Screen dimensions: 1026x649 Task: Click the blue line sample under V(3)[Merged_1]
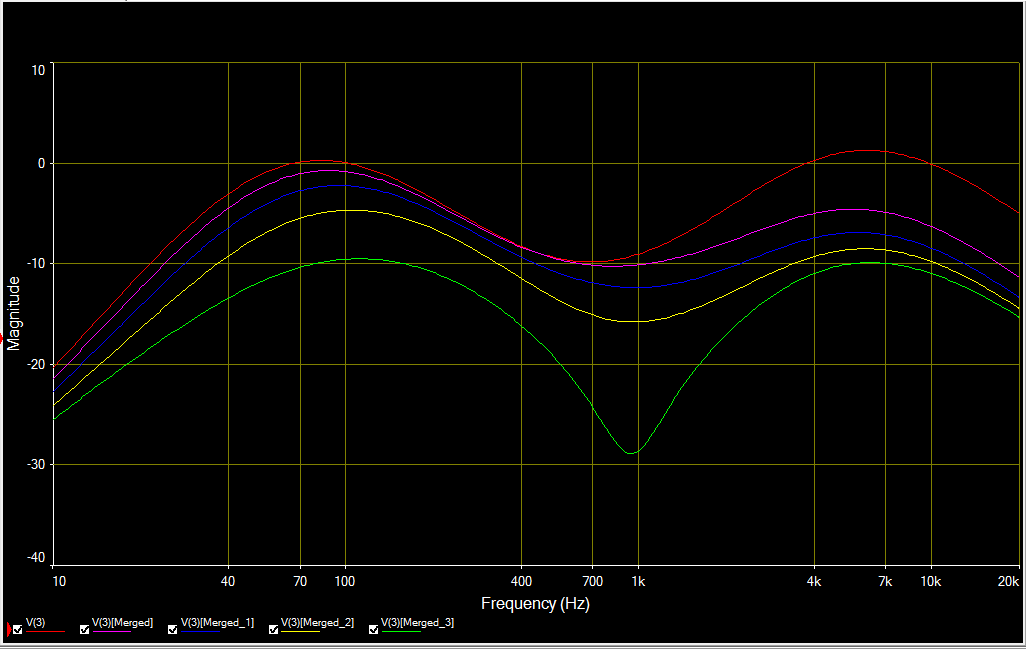(200, 632)
